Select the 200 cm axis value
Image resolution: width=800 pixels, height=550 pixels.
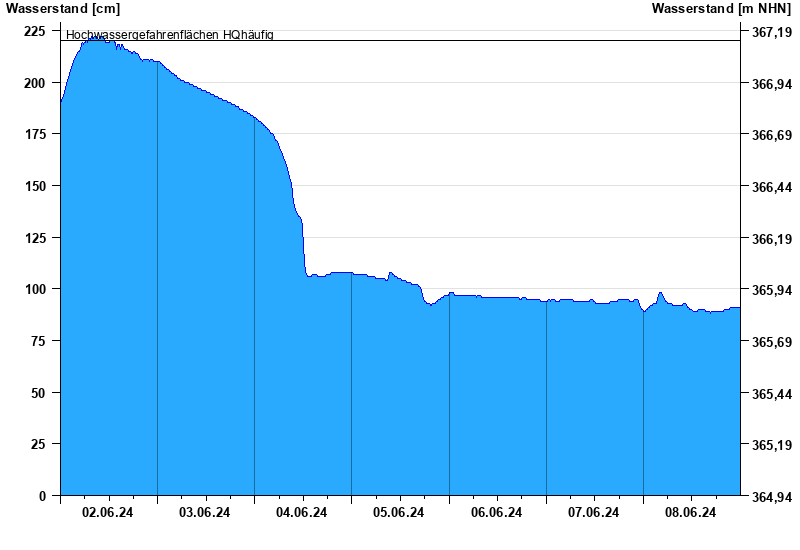pyautogui.click(x=35, y=83)
